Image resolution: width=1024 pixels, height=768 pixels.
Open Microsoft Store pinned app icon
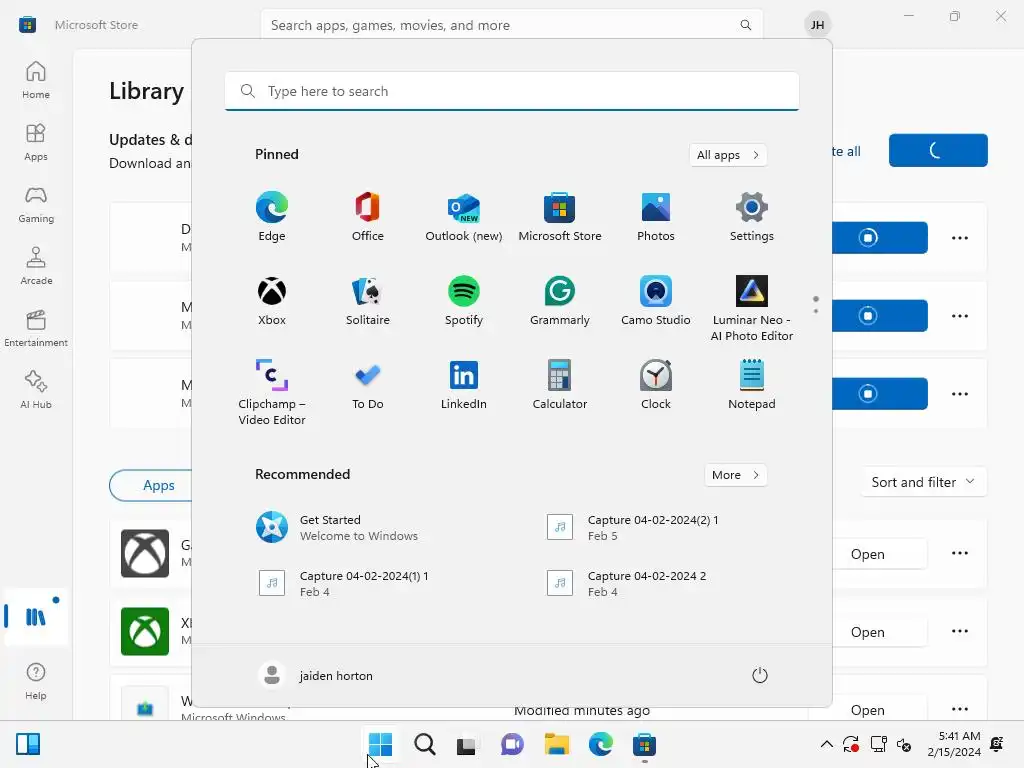click(x=560, y=216)
